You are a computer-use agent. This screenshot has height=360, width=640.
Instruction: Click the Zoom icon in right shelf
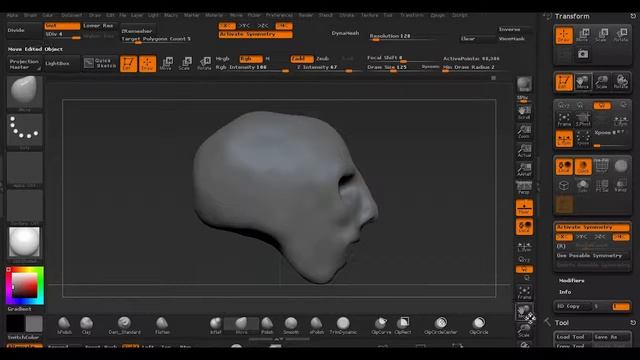(x=524, y=131)
